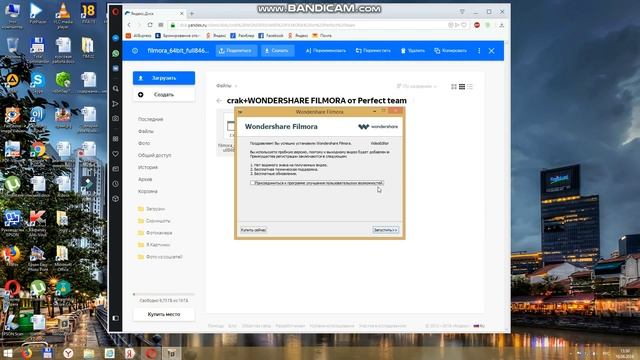
Task: Open the Windows Start button
Action: 7,353
